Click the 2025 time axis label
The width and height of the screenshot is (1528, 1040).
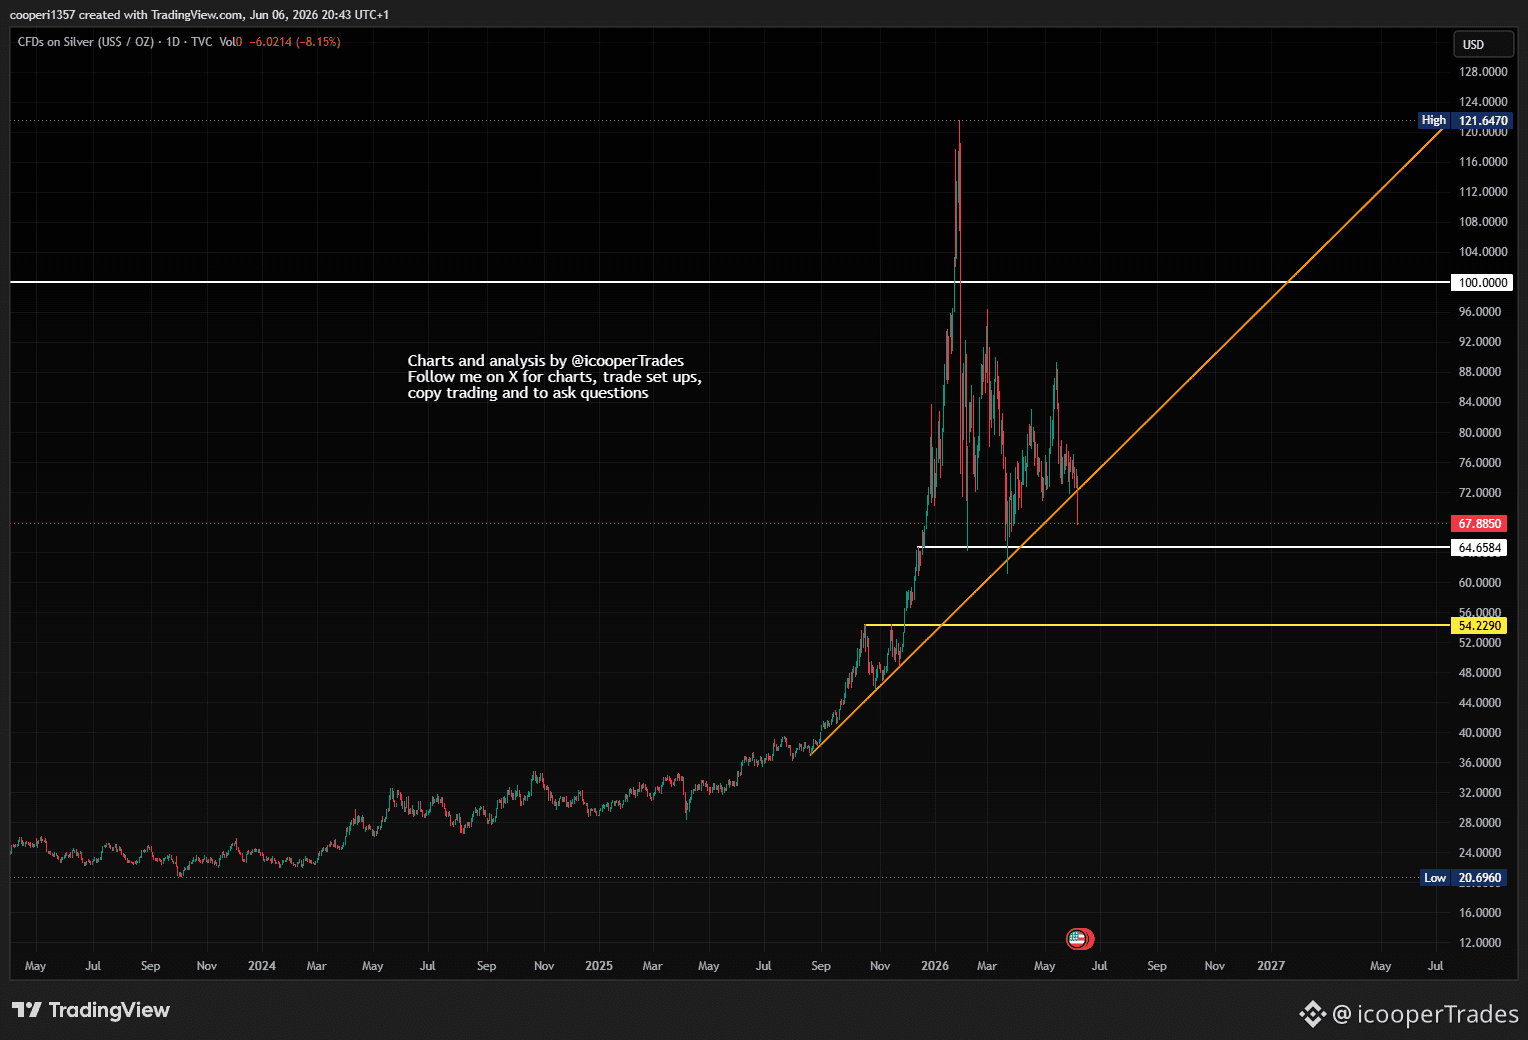coord(599,966)
